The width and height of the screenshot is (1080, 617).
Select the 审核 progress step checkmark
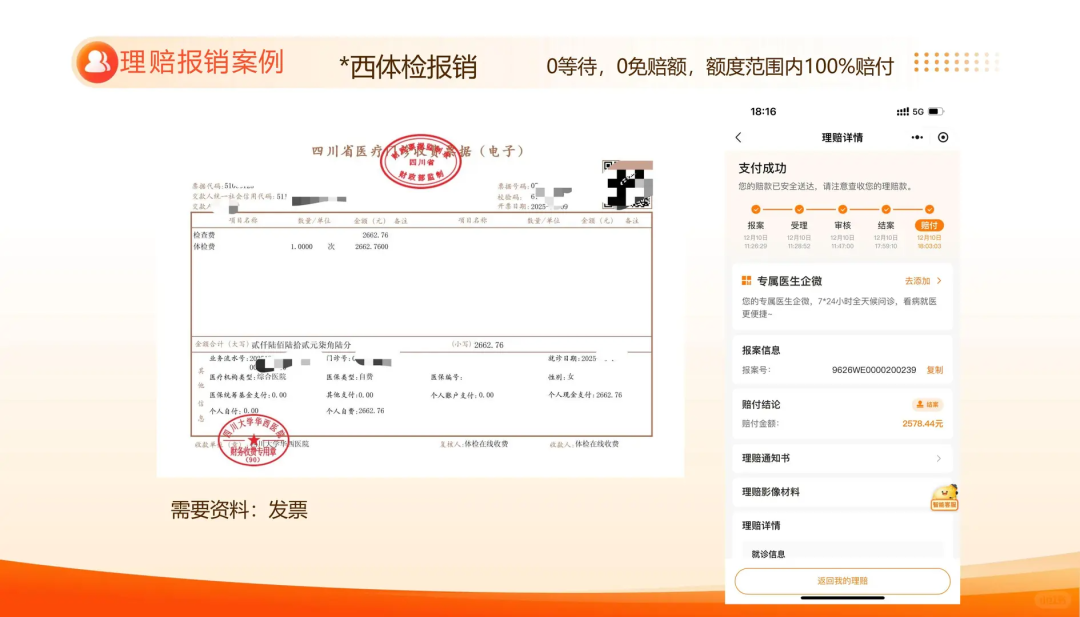842,209
